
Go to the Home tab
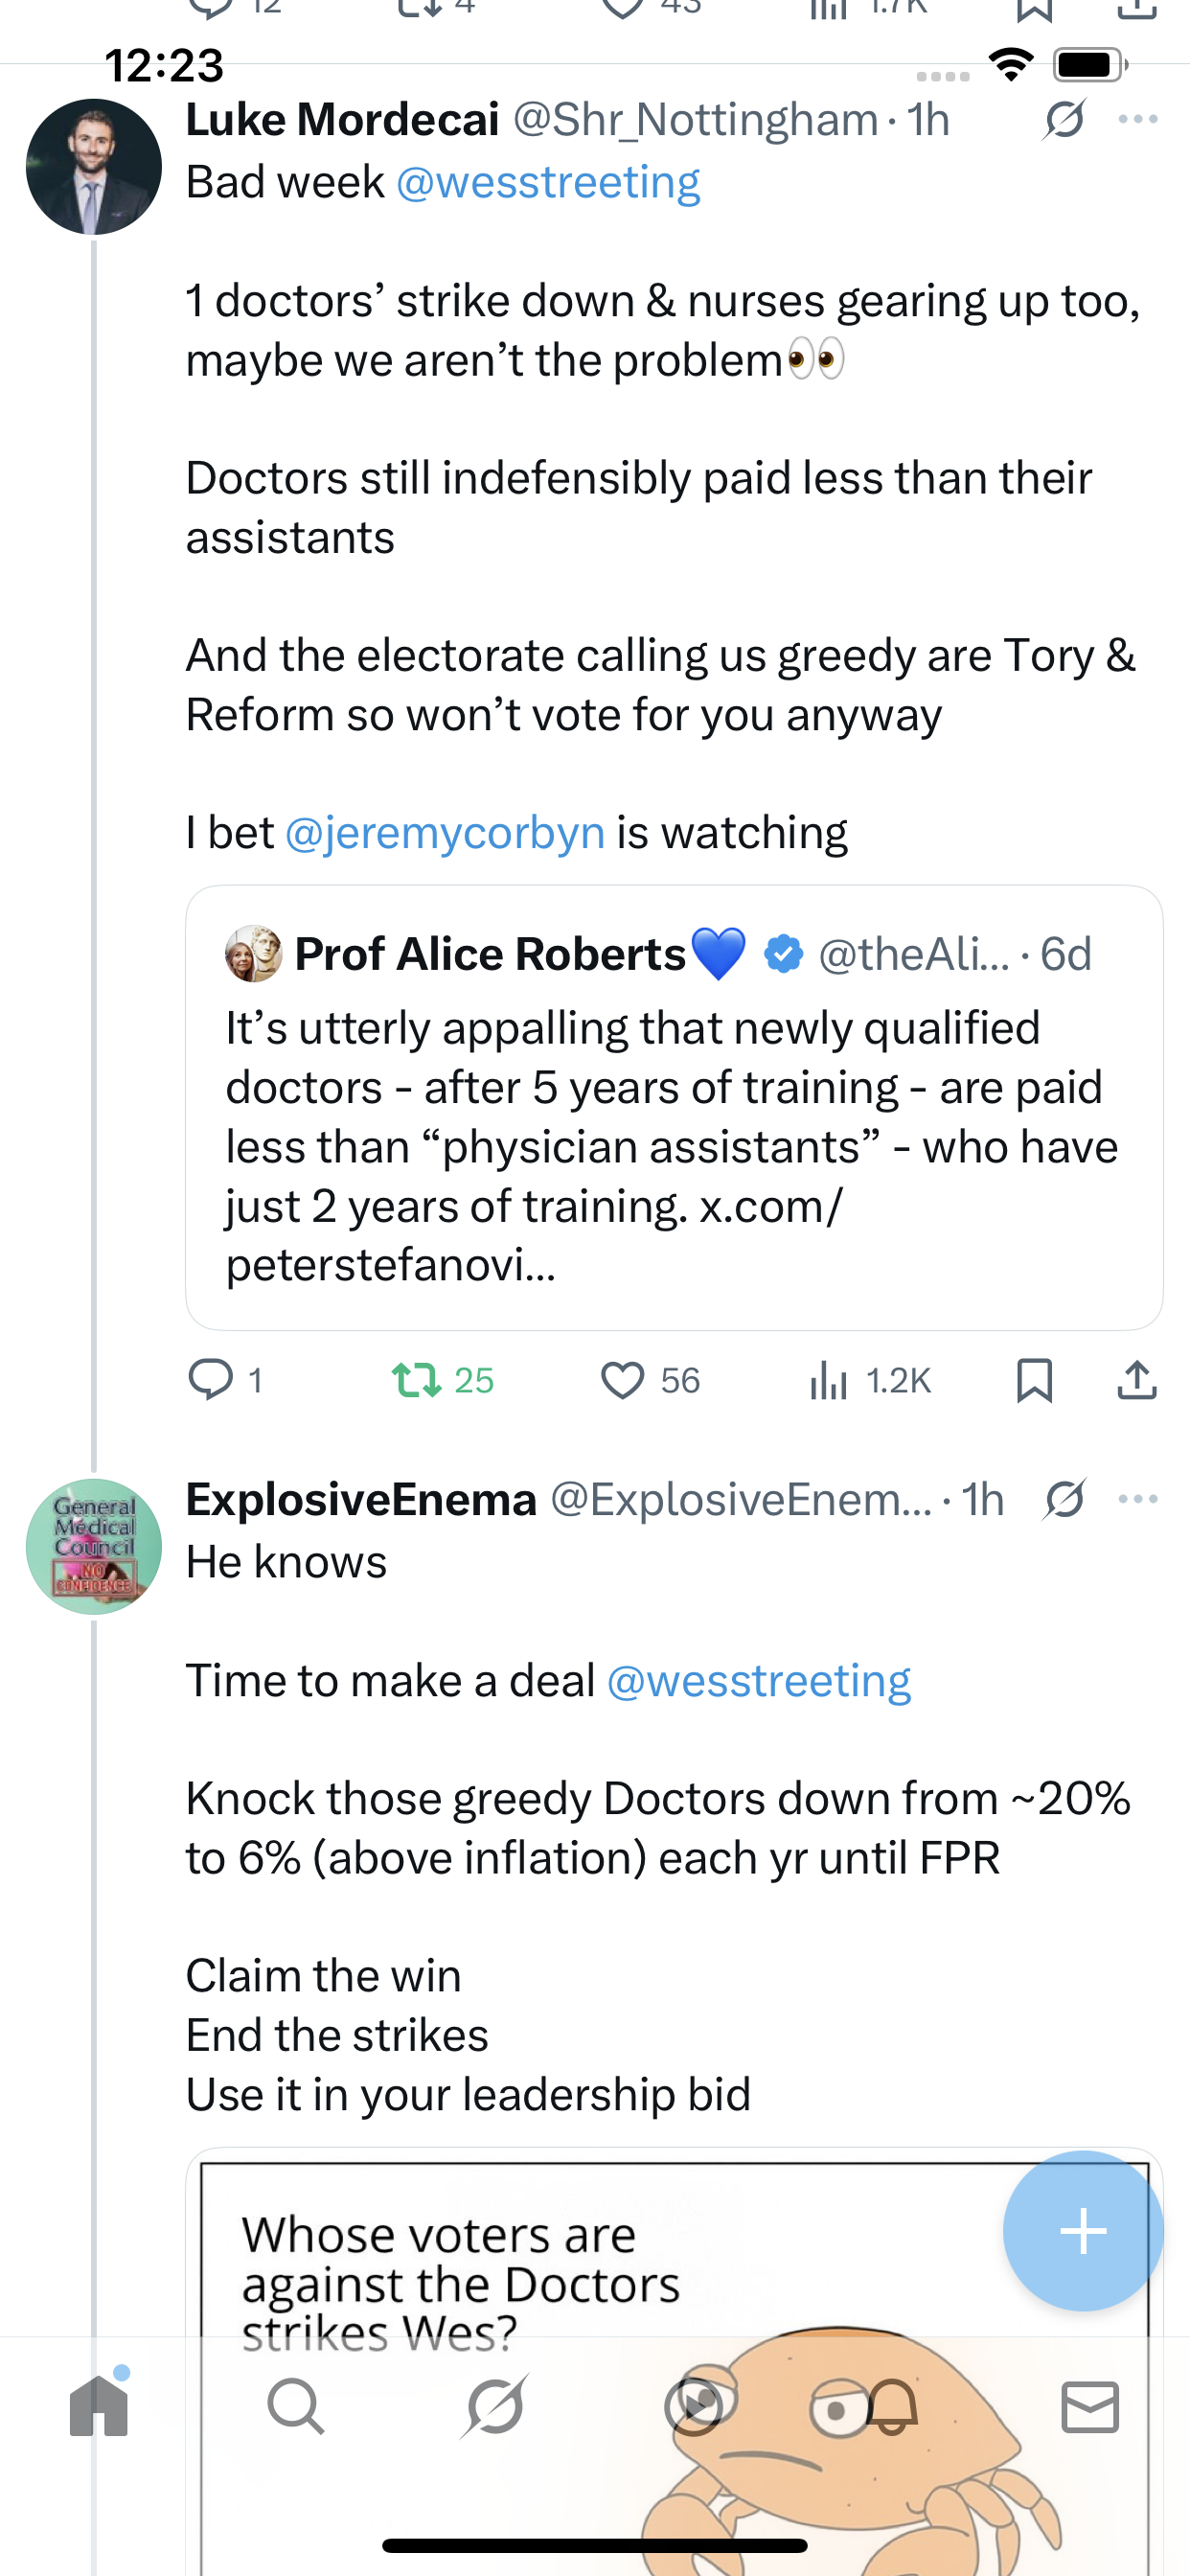click(x=99, y=2406)
